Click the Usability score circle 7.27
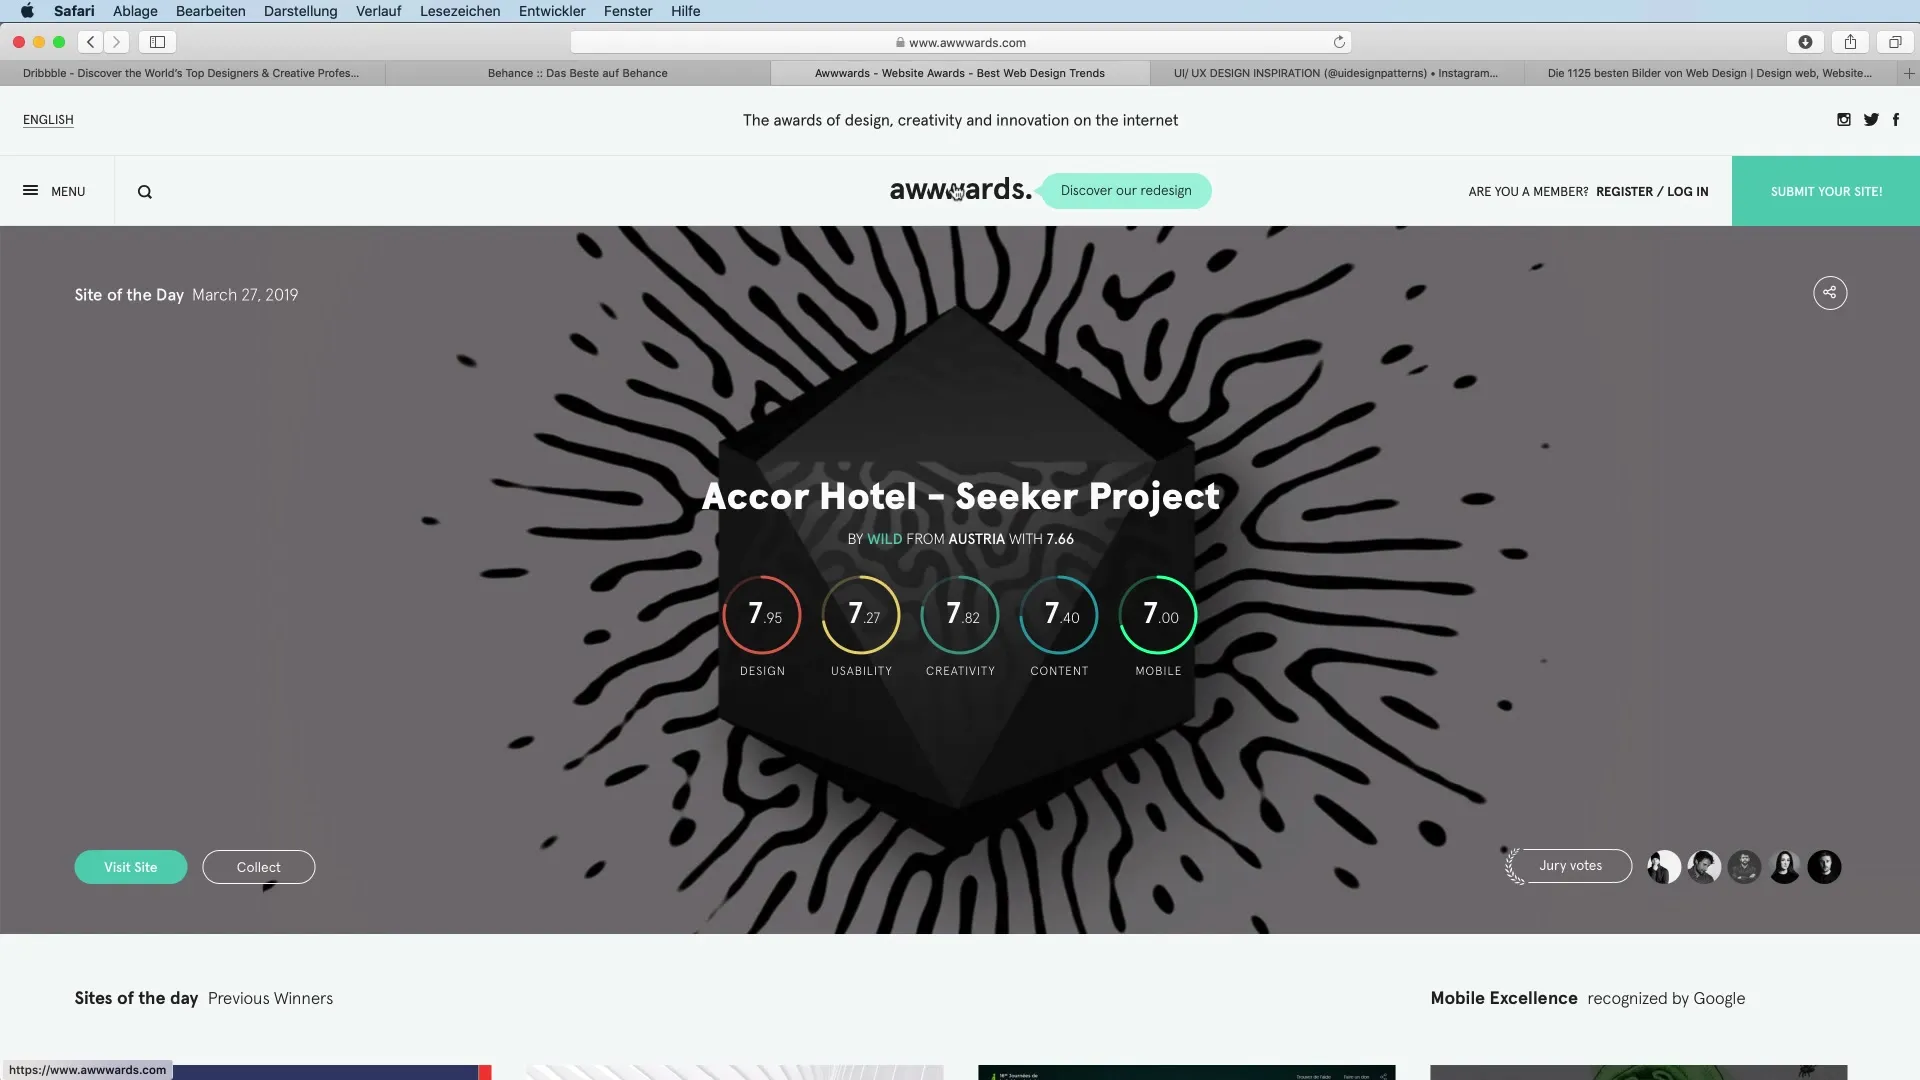 [861, 614]
